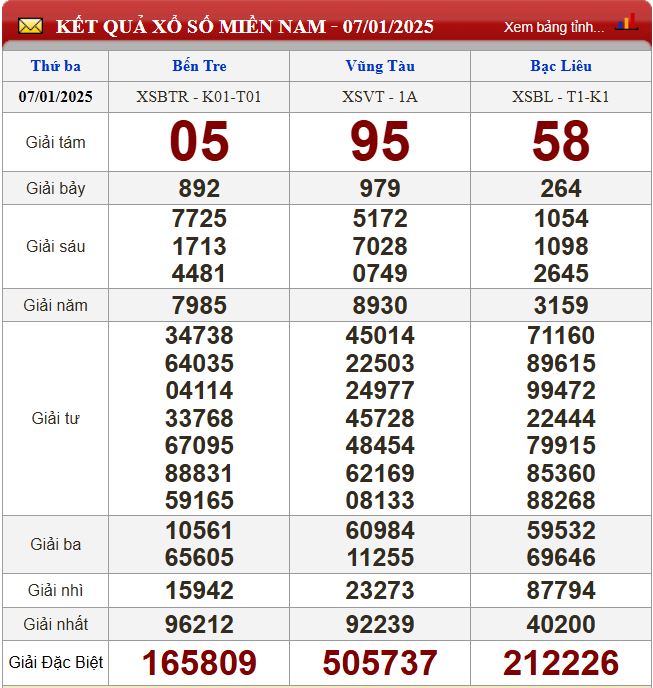653x688 pixels.
Task: Select giải bảy number 892
Action: pyautogui.click(x=199, y=189)
